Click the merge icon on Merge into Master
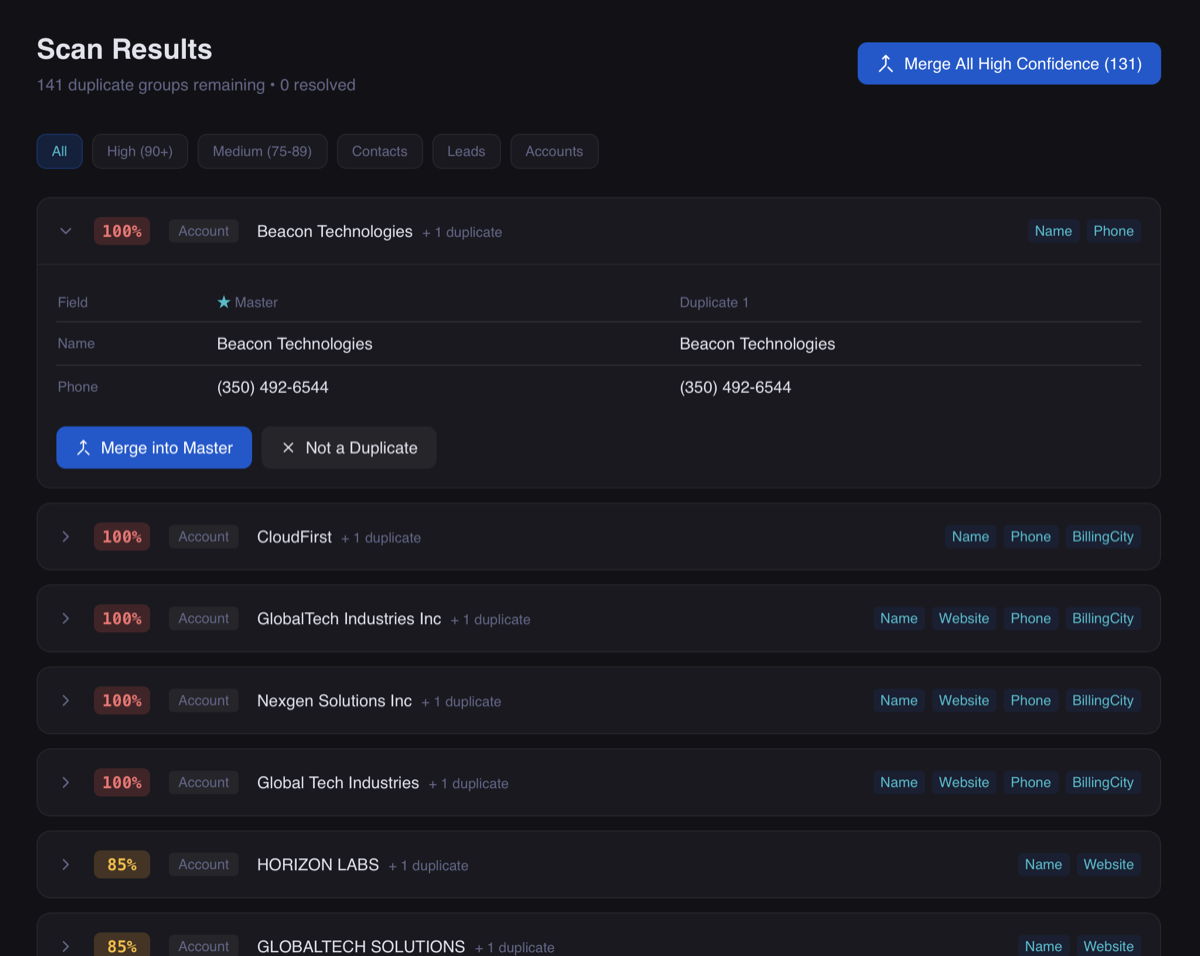Image resolution: width=1200 pixels, height=956 pixels. tap(83, 448)
